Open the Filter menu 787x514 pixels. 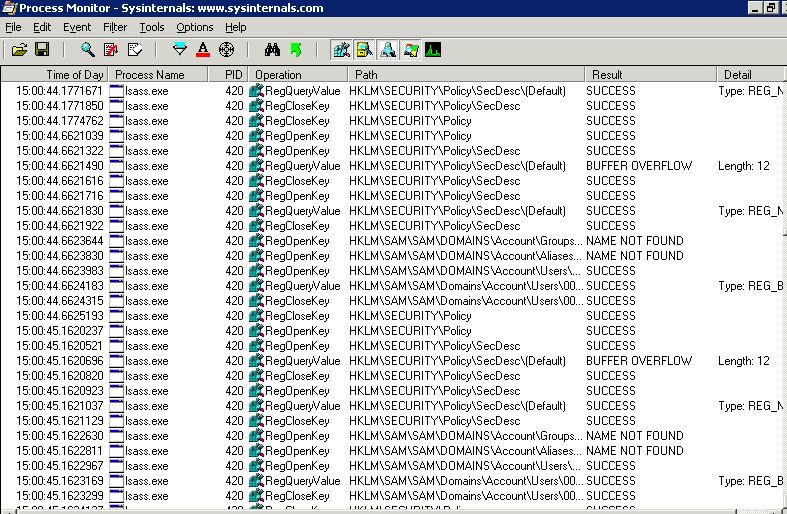115,27
